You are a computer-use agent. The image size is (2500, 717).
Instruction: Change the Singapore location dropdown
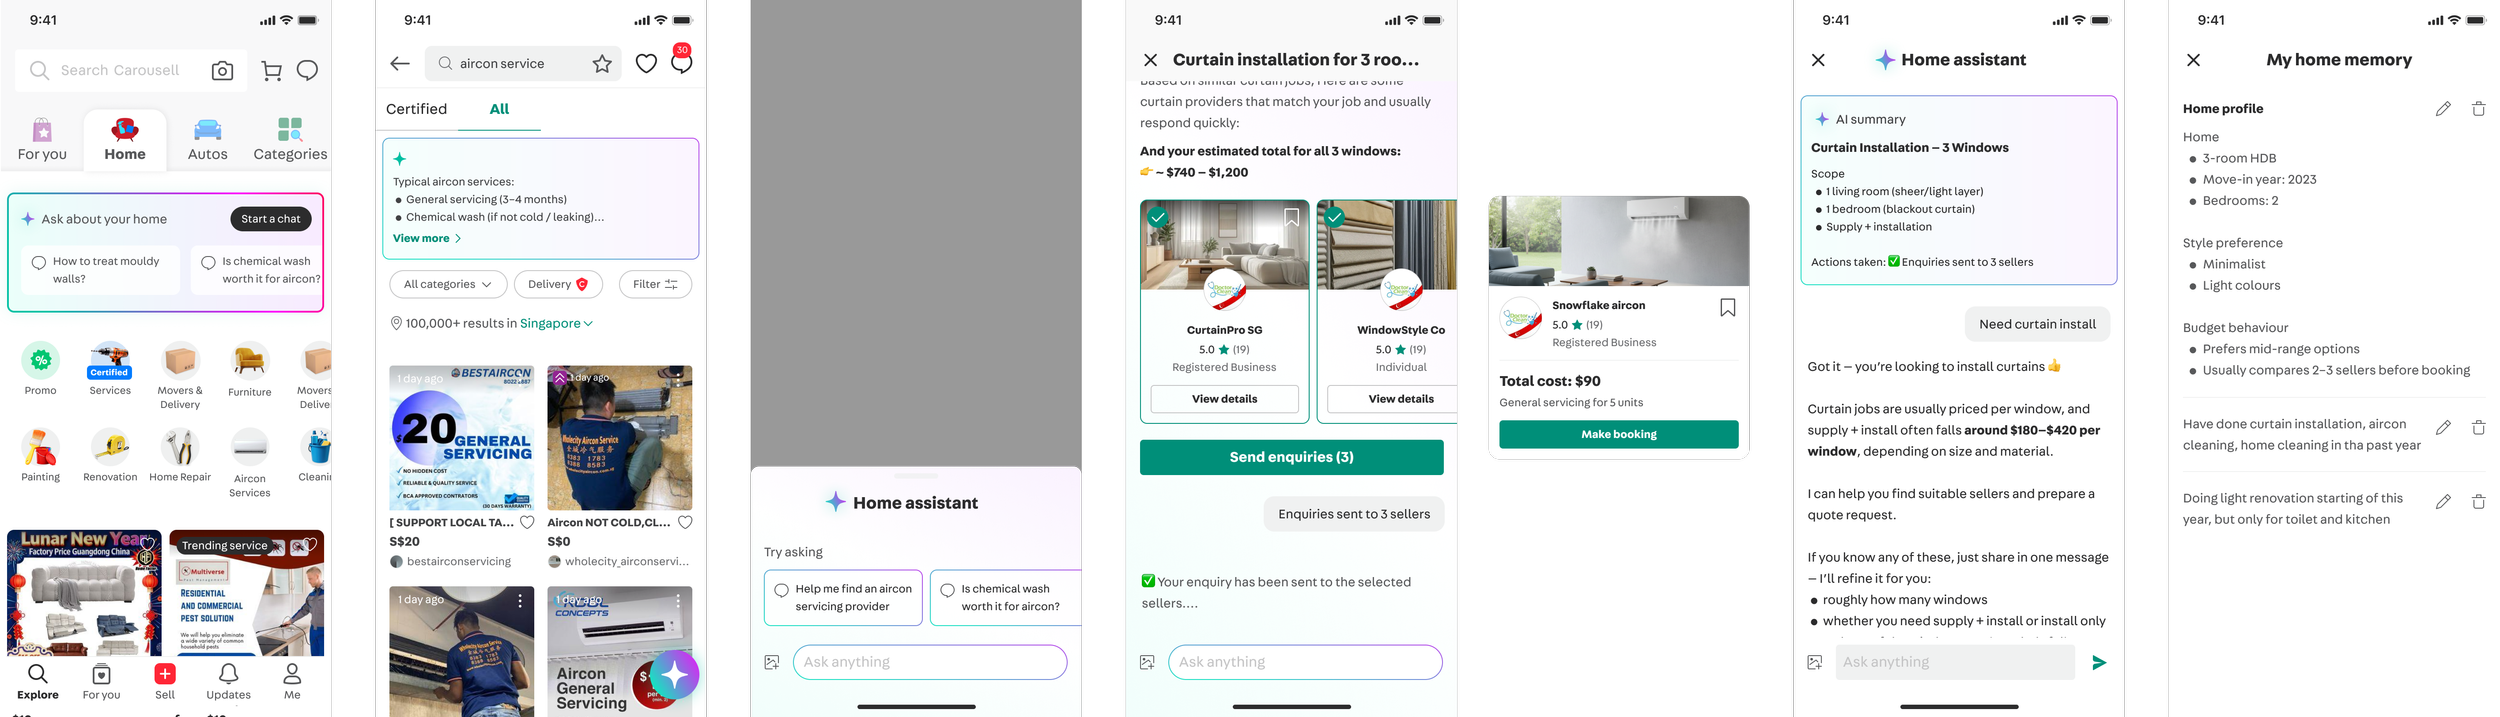click(x=556, y=324)
